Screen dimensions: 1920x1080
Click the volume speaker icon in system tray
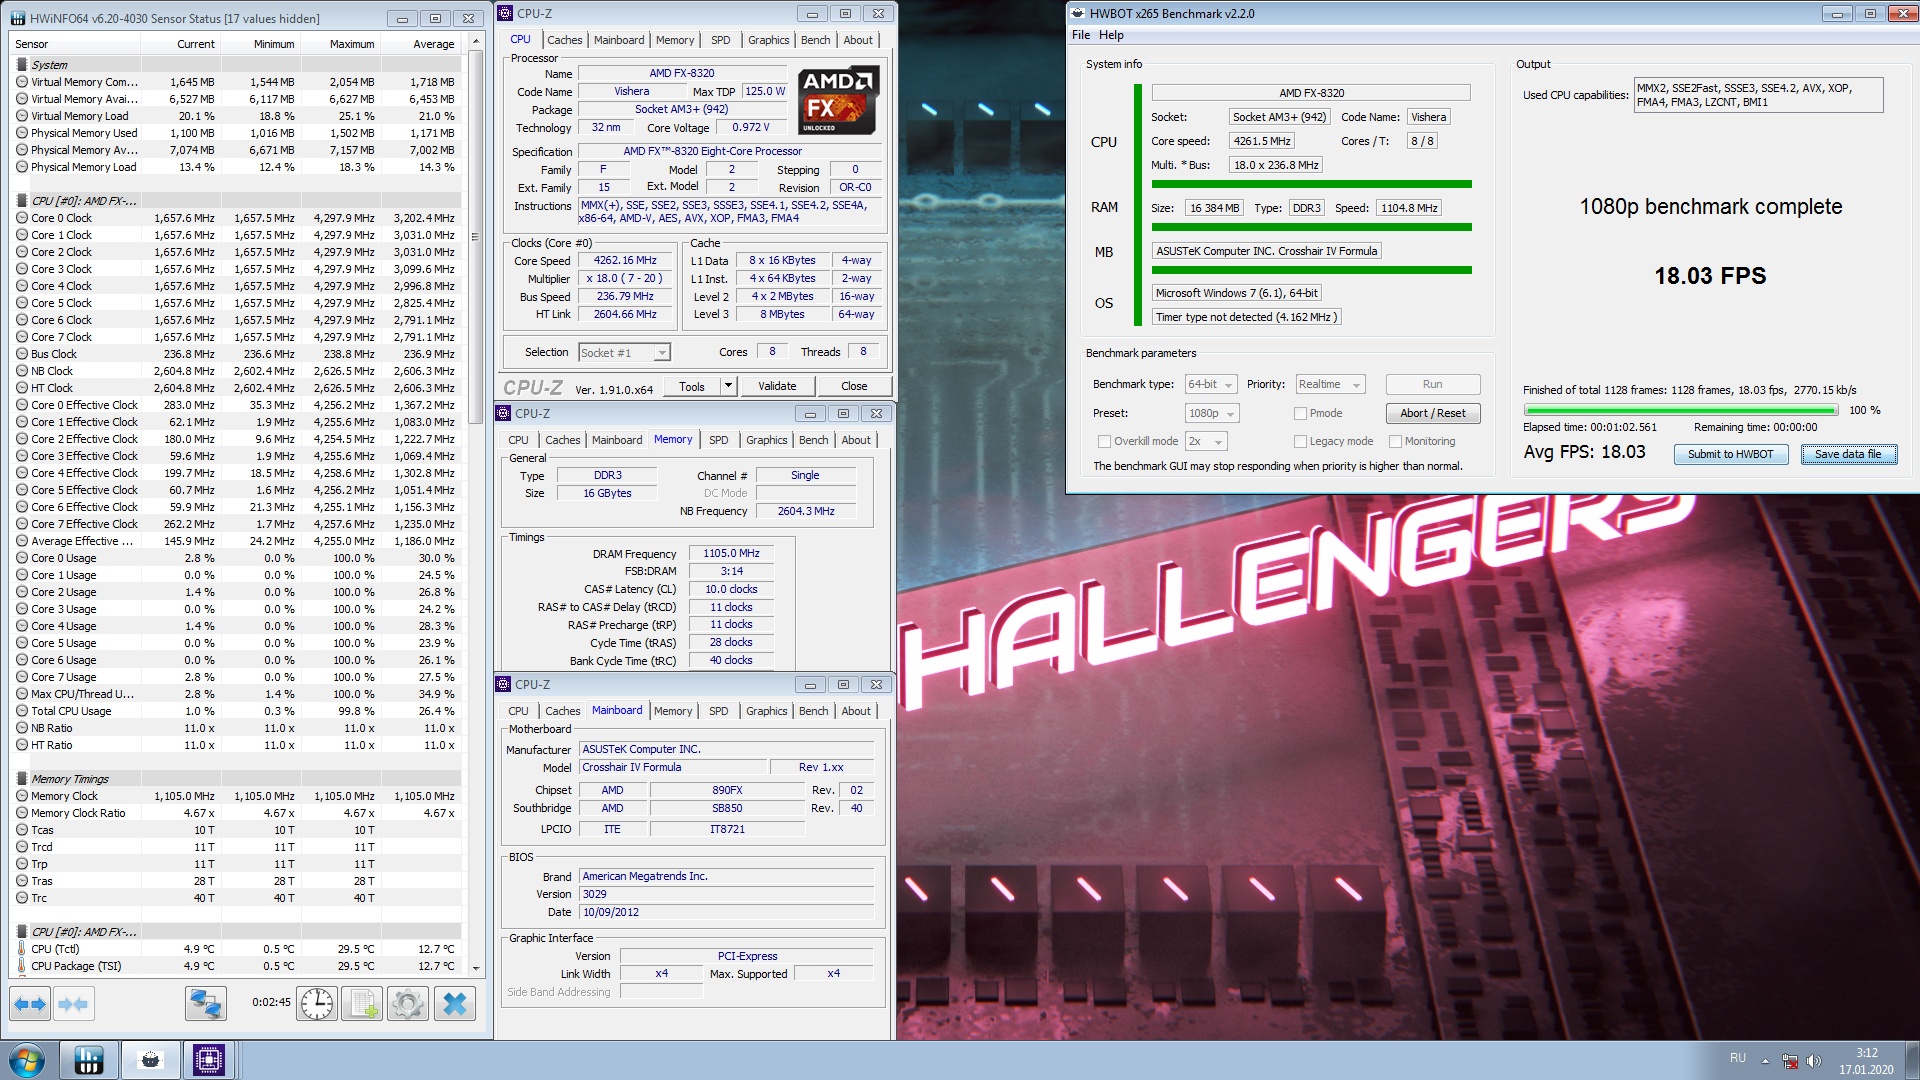pos(1814,1060)
